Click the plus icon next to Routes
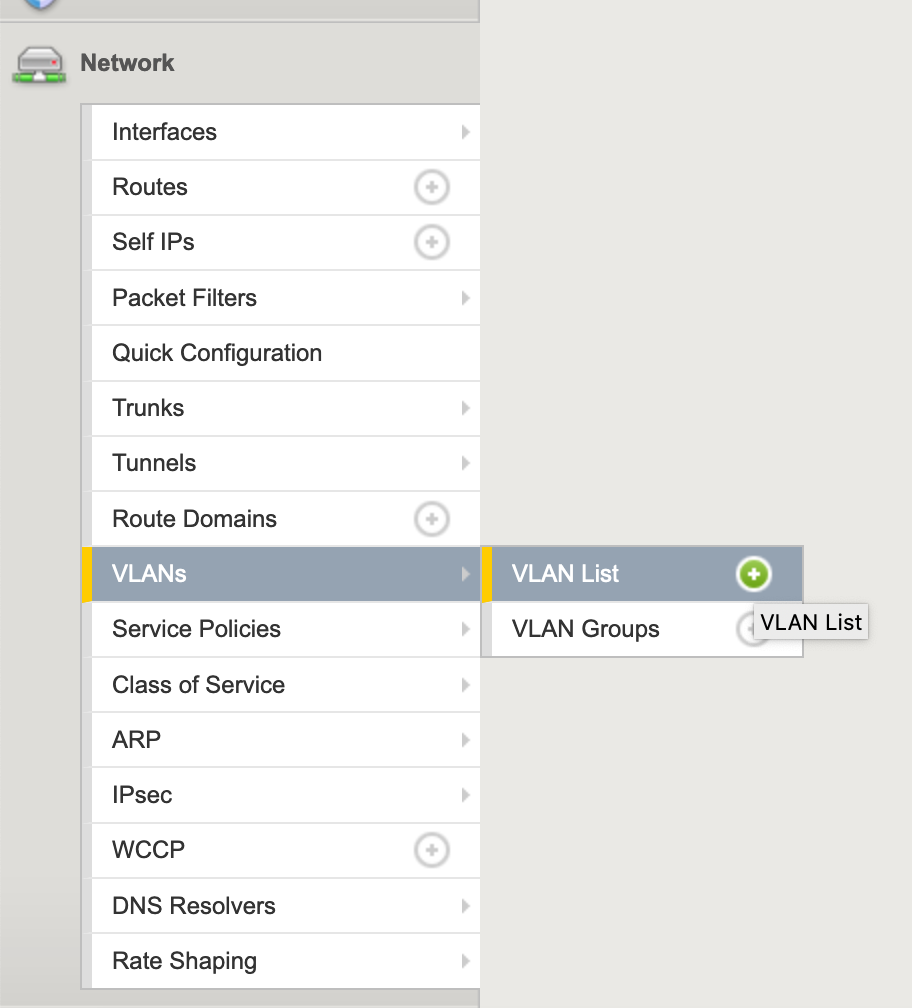Image resolution: width=912 pixels, height=1008 pixels. (431, 187)
